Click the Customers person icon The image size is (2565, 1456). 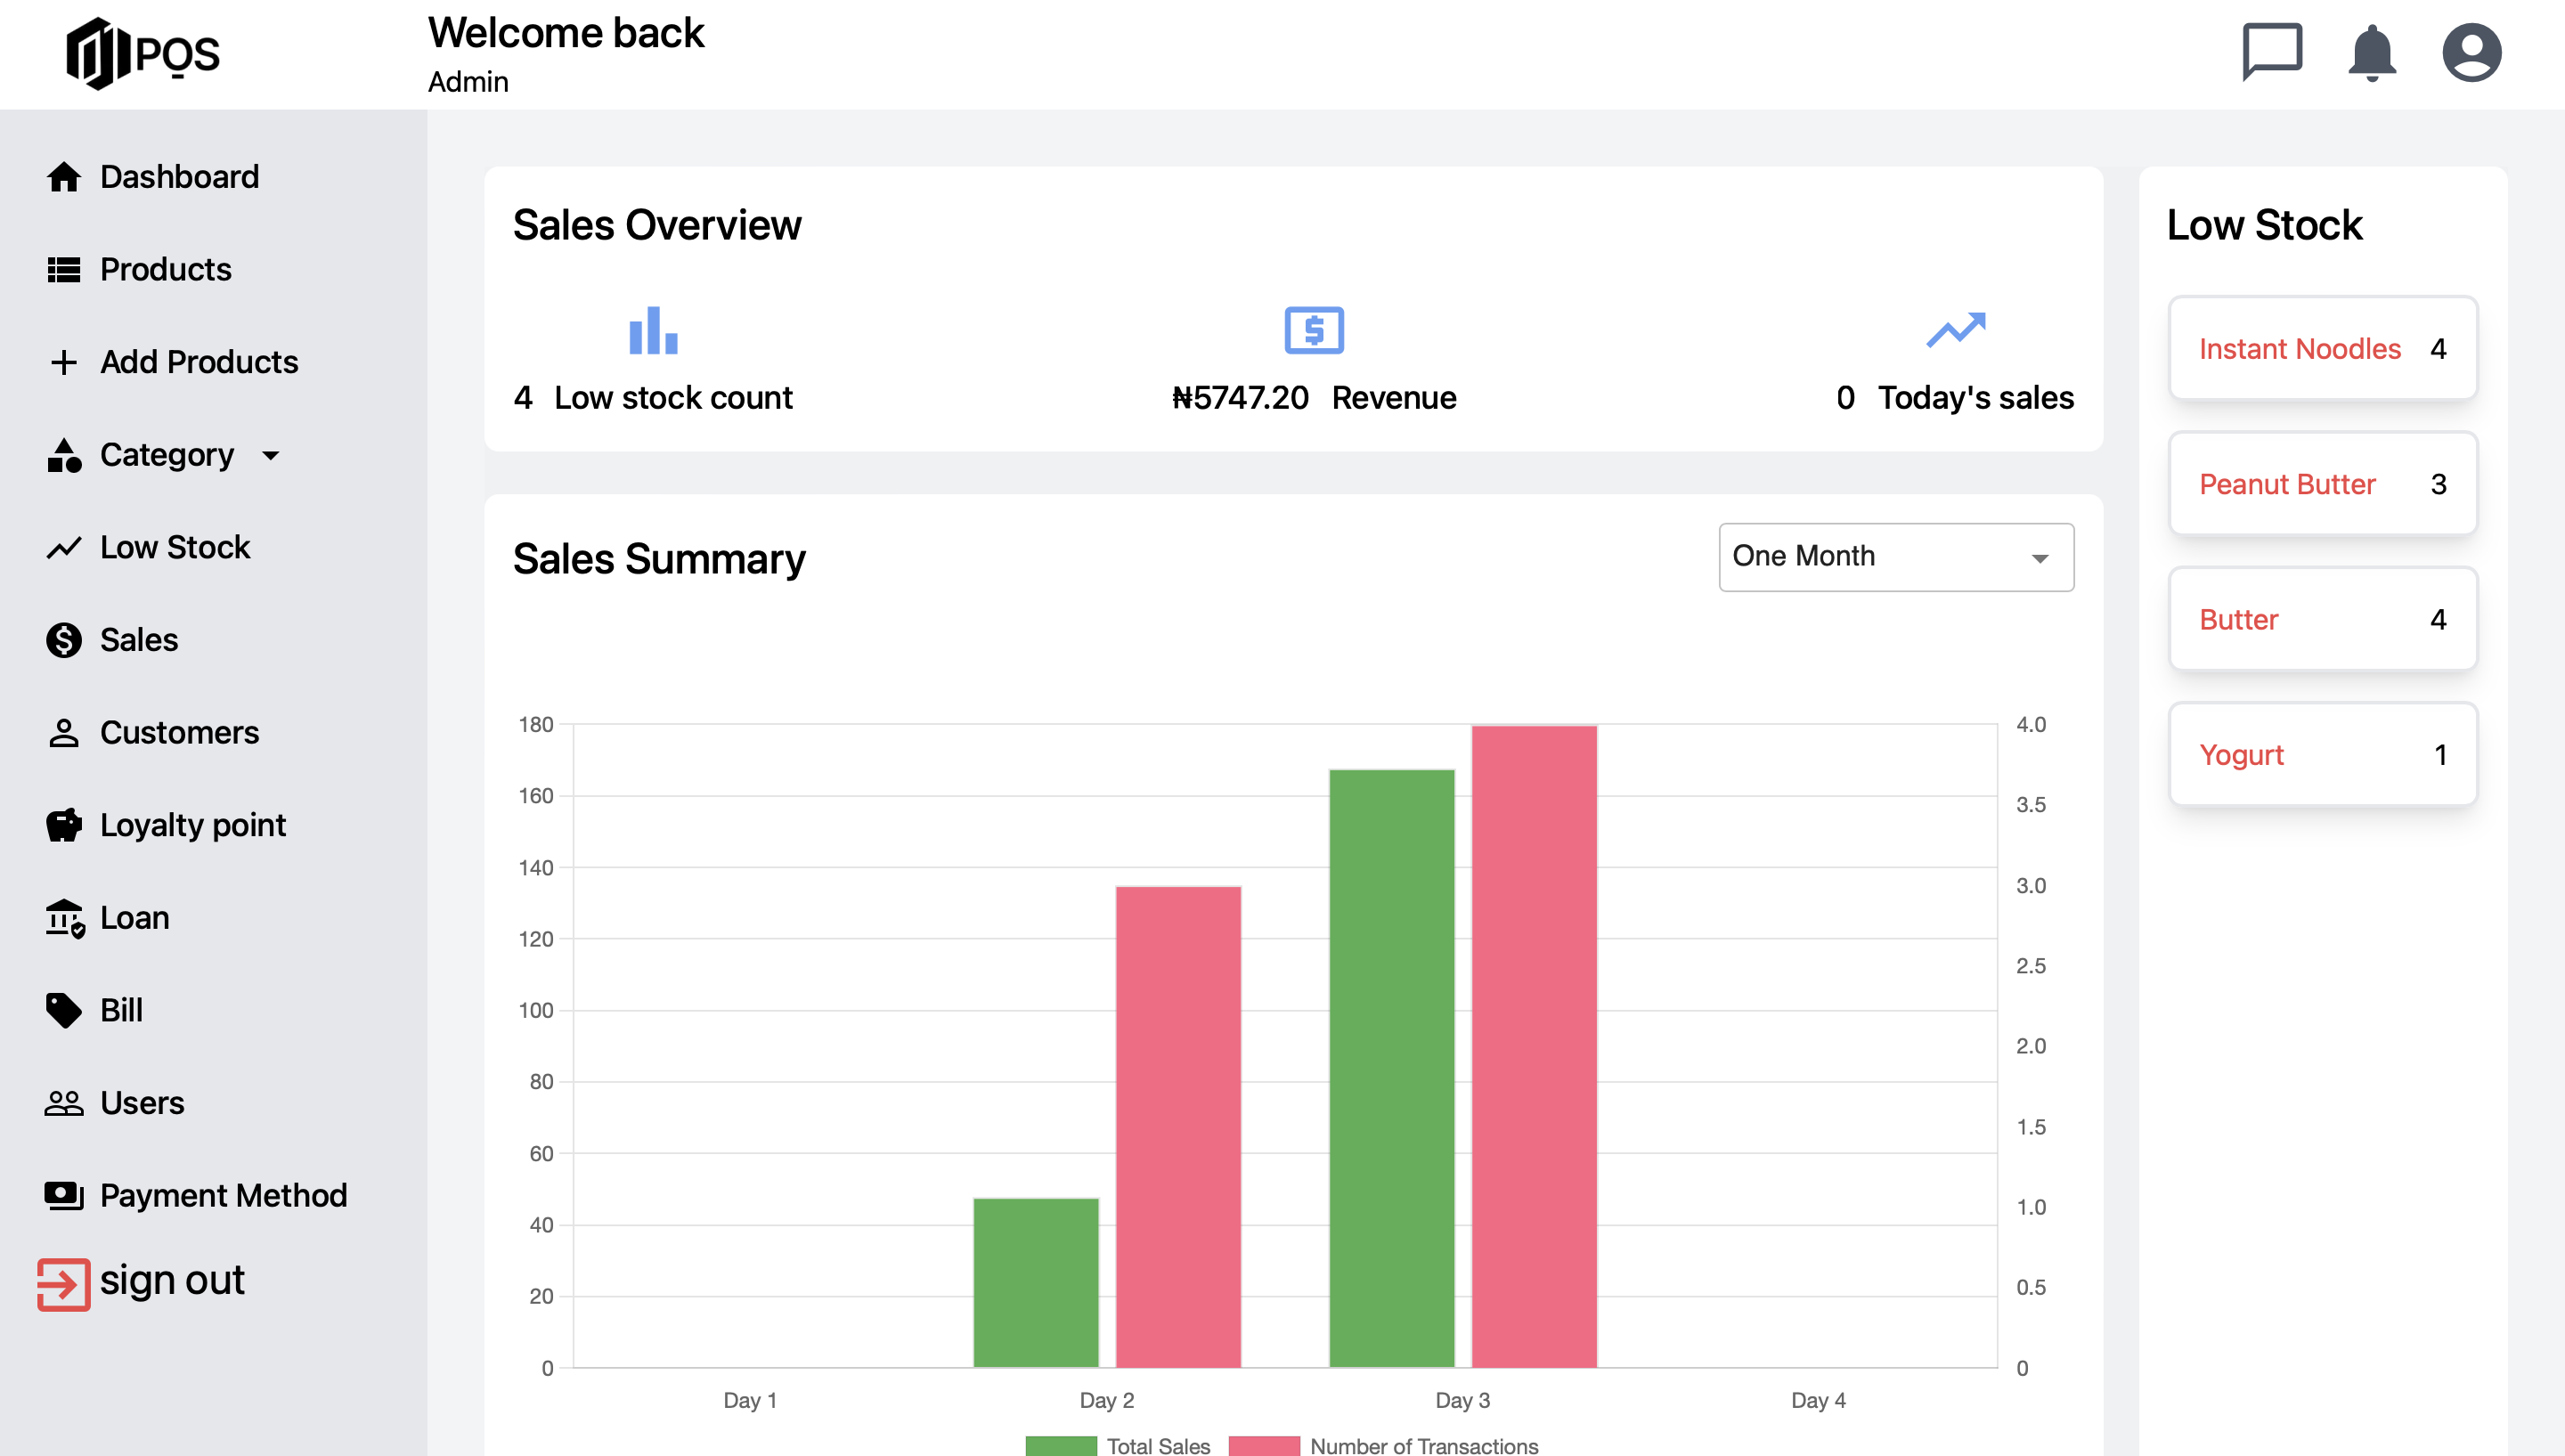[64, 733]
